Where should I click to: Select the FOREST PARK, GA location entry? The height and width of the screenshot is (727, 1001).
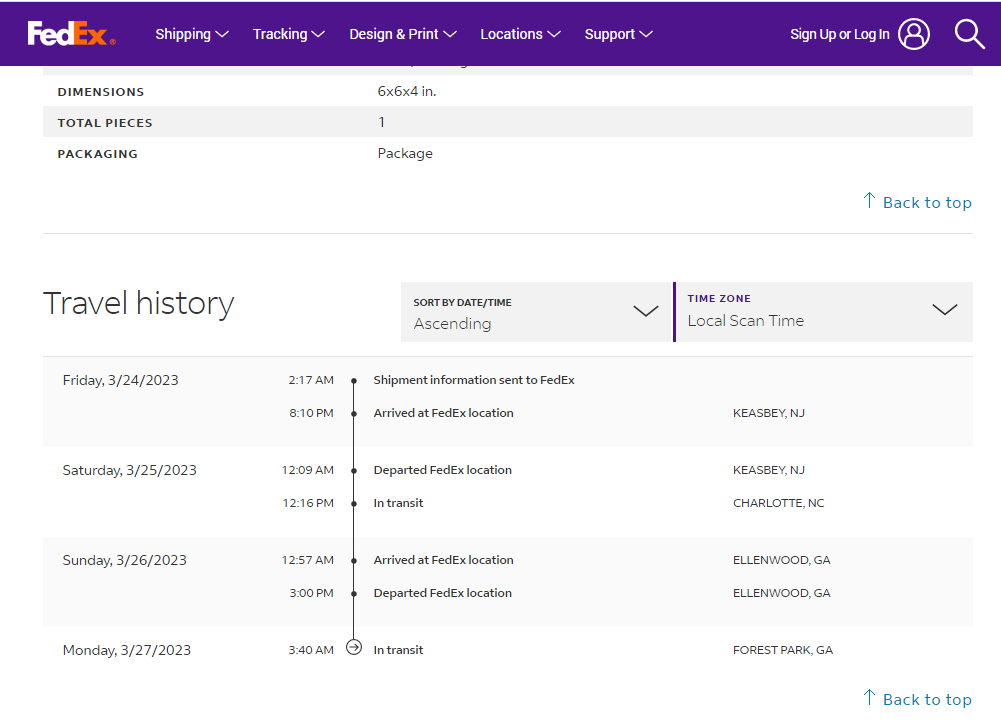pos(782,649)
